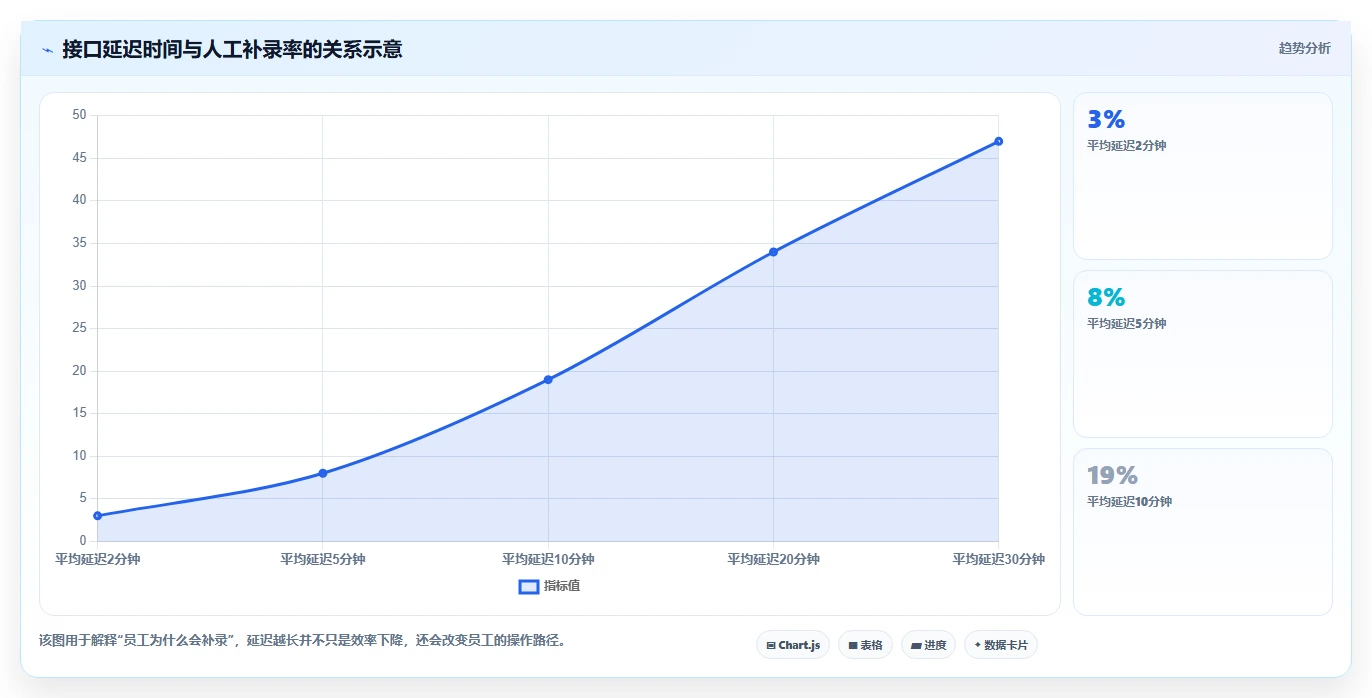Select the Chart.js tag chip
The height and width of the screenshot is (698, 1372).
click(x=793, y=645)
